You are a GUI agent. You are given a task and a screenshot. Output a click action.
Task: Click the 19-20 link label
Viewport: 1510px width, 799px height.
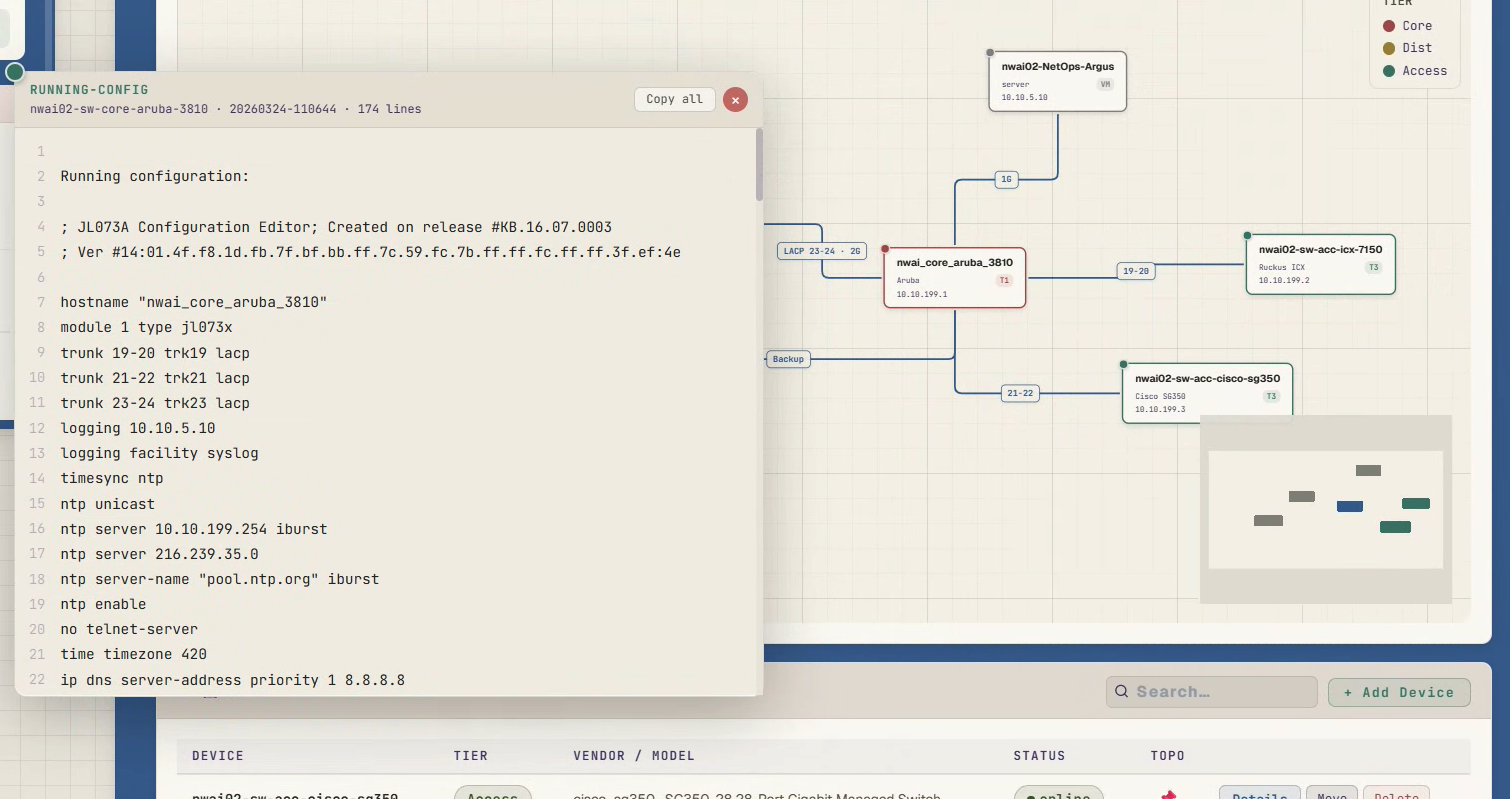[x=1136, y=271]
